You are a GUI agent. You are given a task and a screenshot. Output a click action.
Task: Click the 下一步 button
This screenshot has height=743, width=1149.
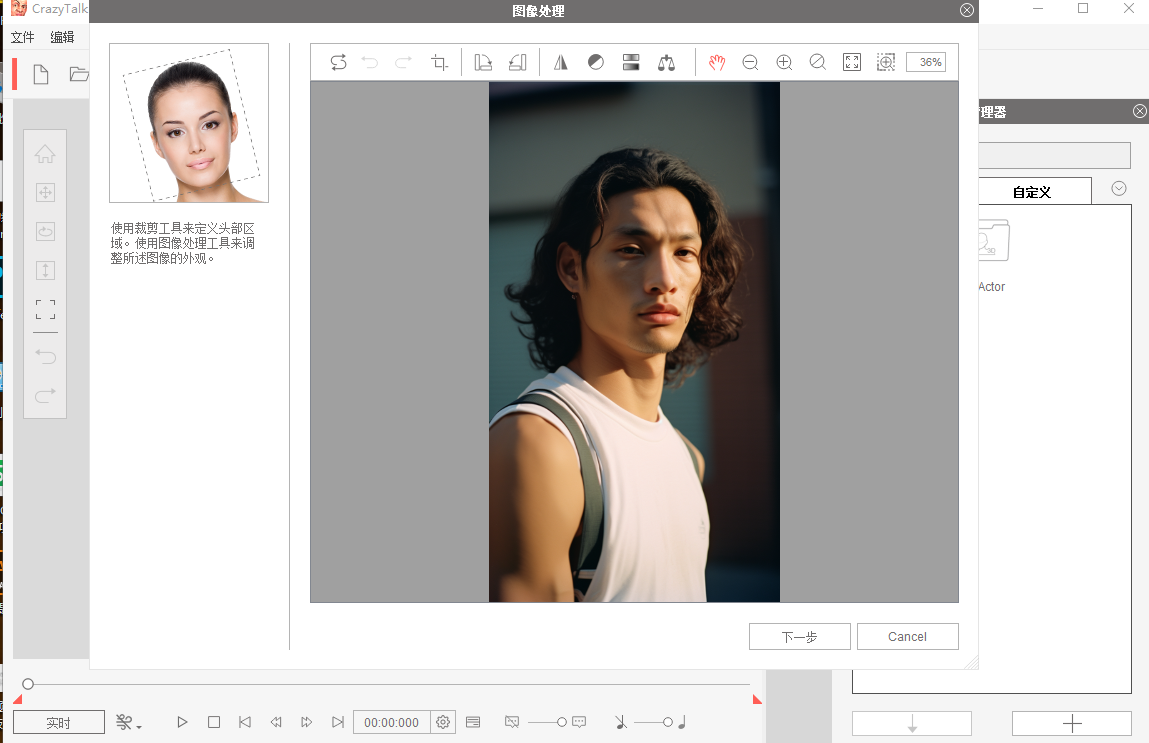coord(799,637)
